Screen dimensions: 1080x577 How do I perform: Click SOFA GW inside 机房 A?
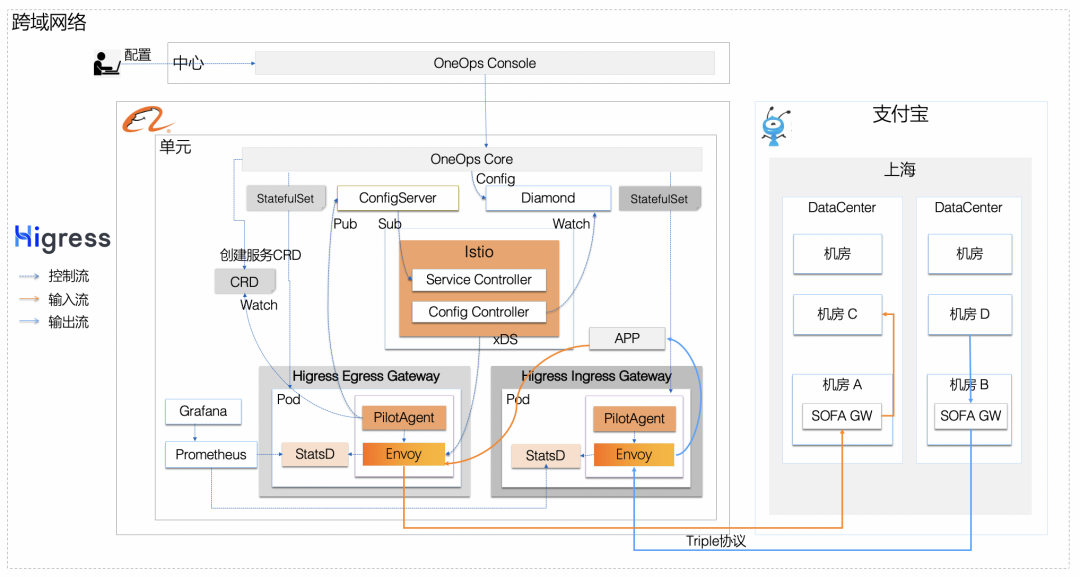click(x=842, y=416)
